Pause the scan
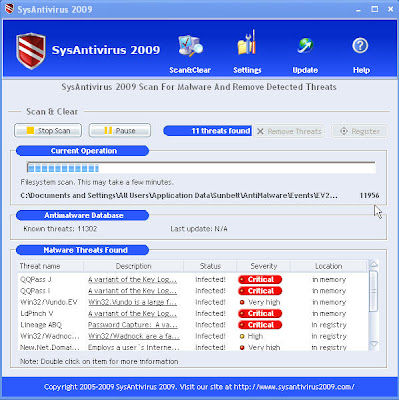 120,131
